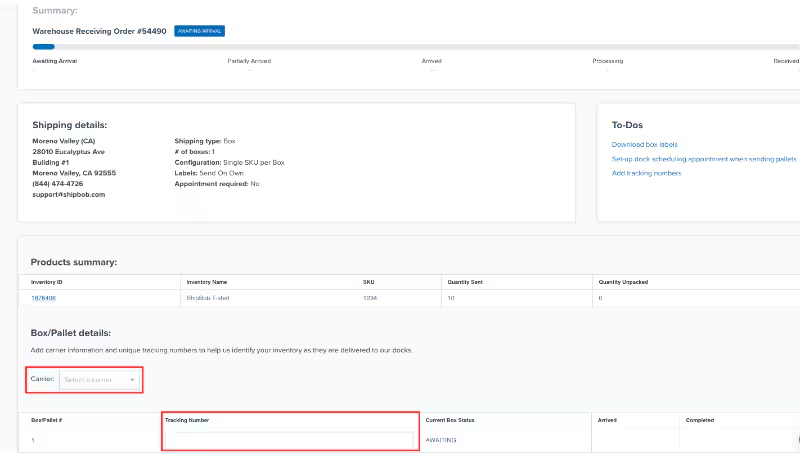
Task: Click the SKU value 1234 cell
Action: [370, 298]
